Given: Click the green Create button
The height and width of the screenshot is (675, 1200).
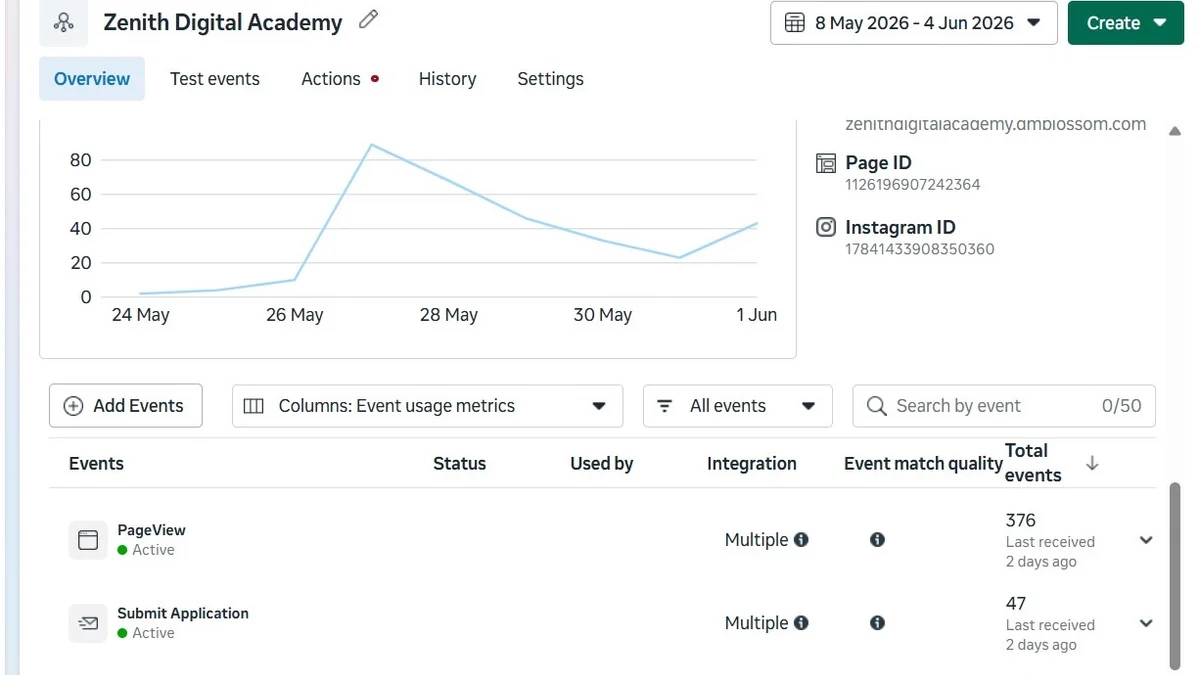Looking at the screenshot, I should [x=1126, y=23].
